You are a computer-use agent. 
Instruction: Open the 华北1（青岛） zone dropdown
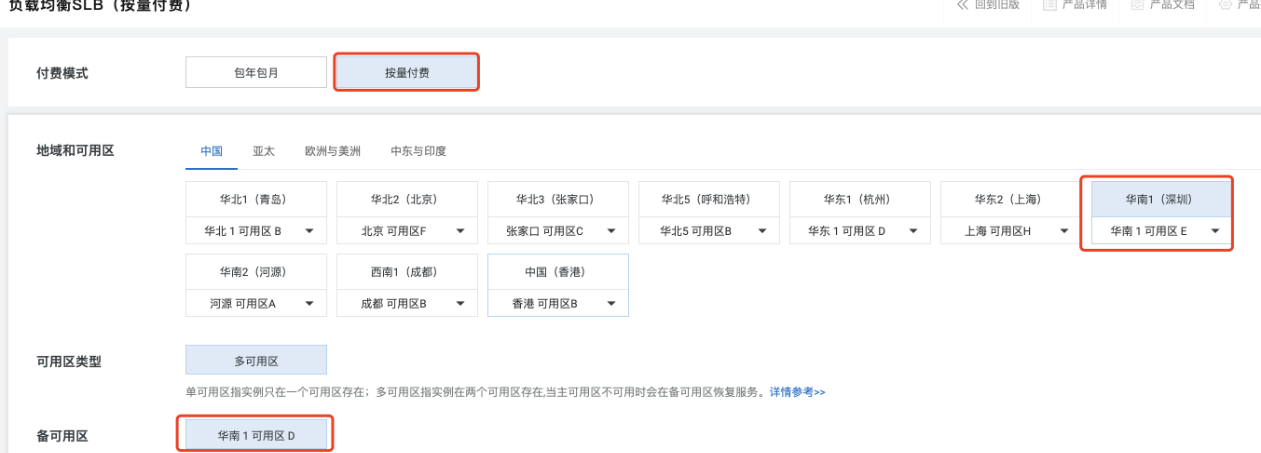click(309, 231)
